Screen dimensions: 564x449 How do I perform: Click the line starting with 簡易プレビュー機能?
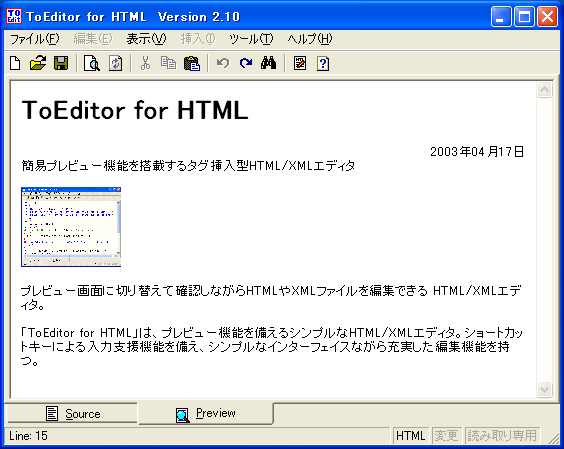pyautogui.click(x=188, y=165)
